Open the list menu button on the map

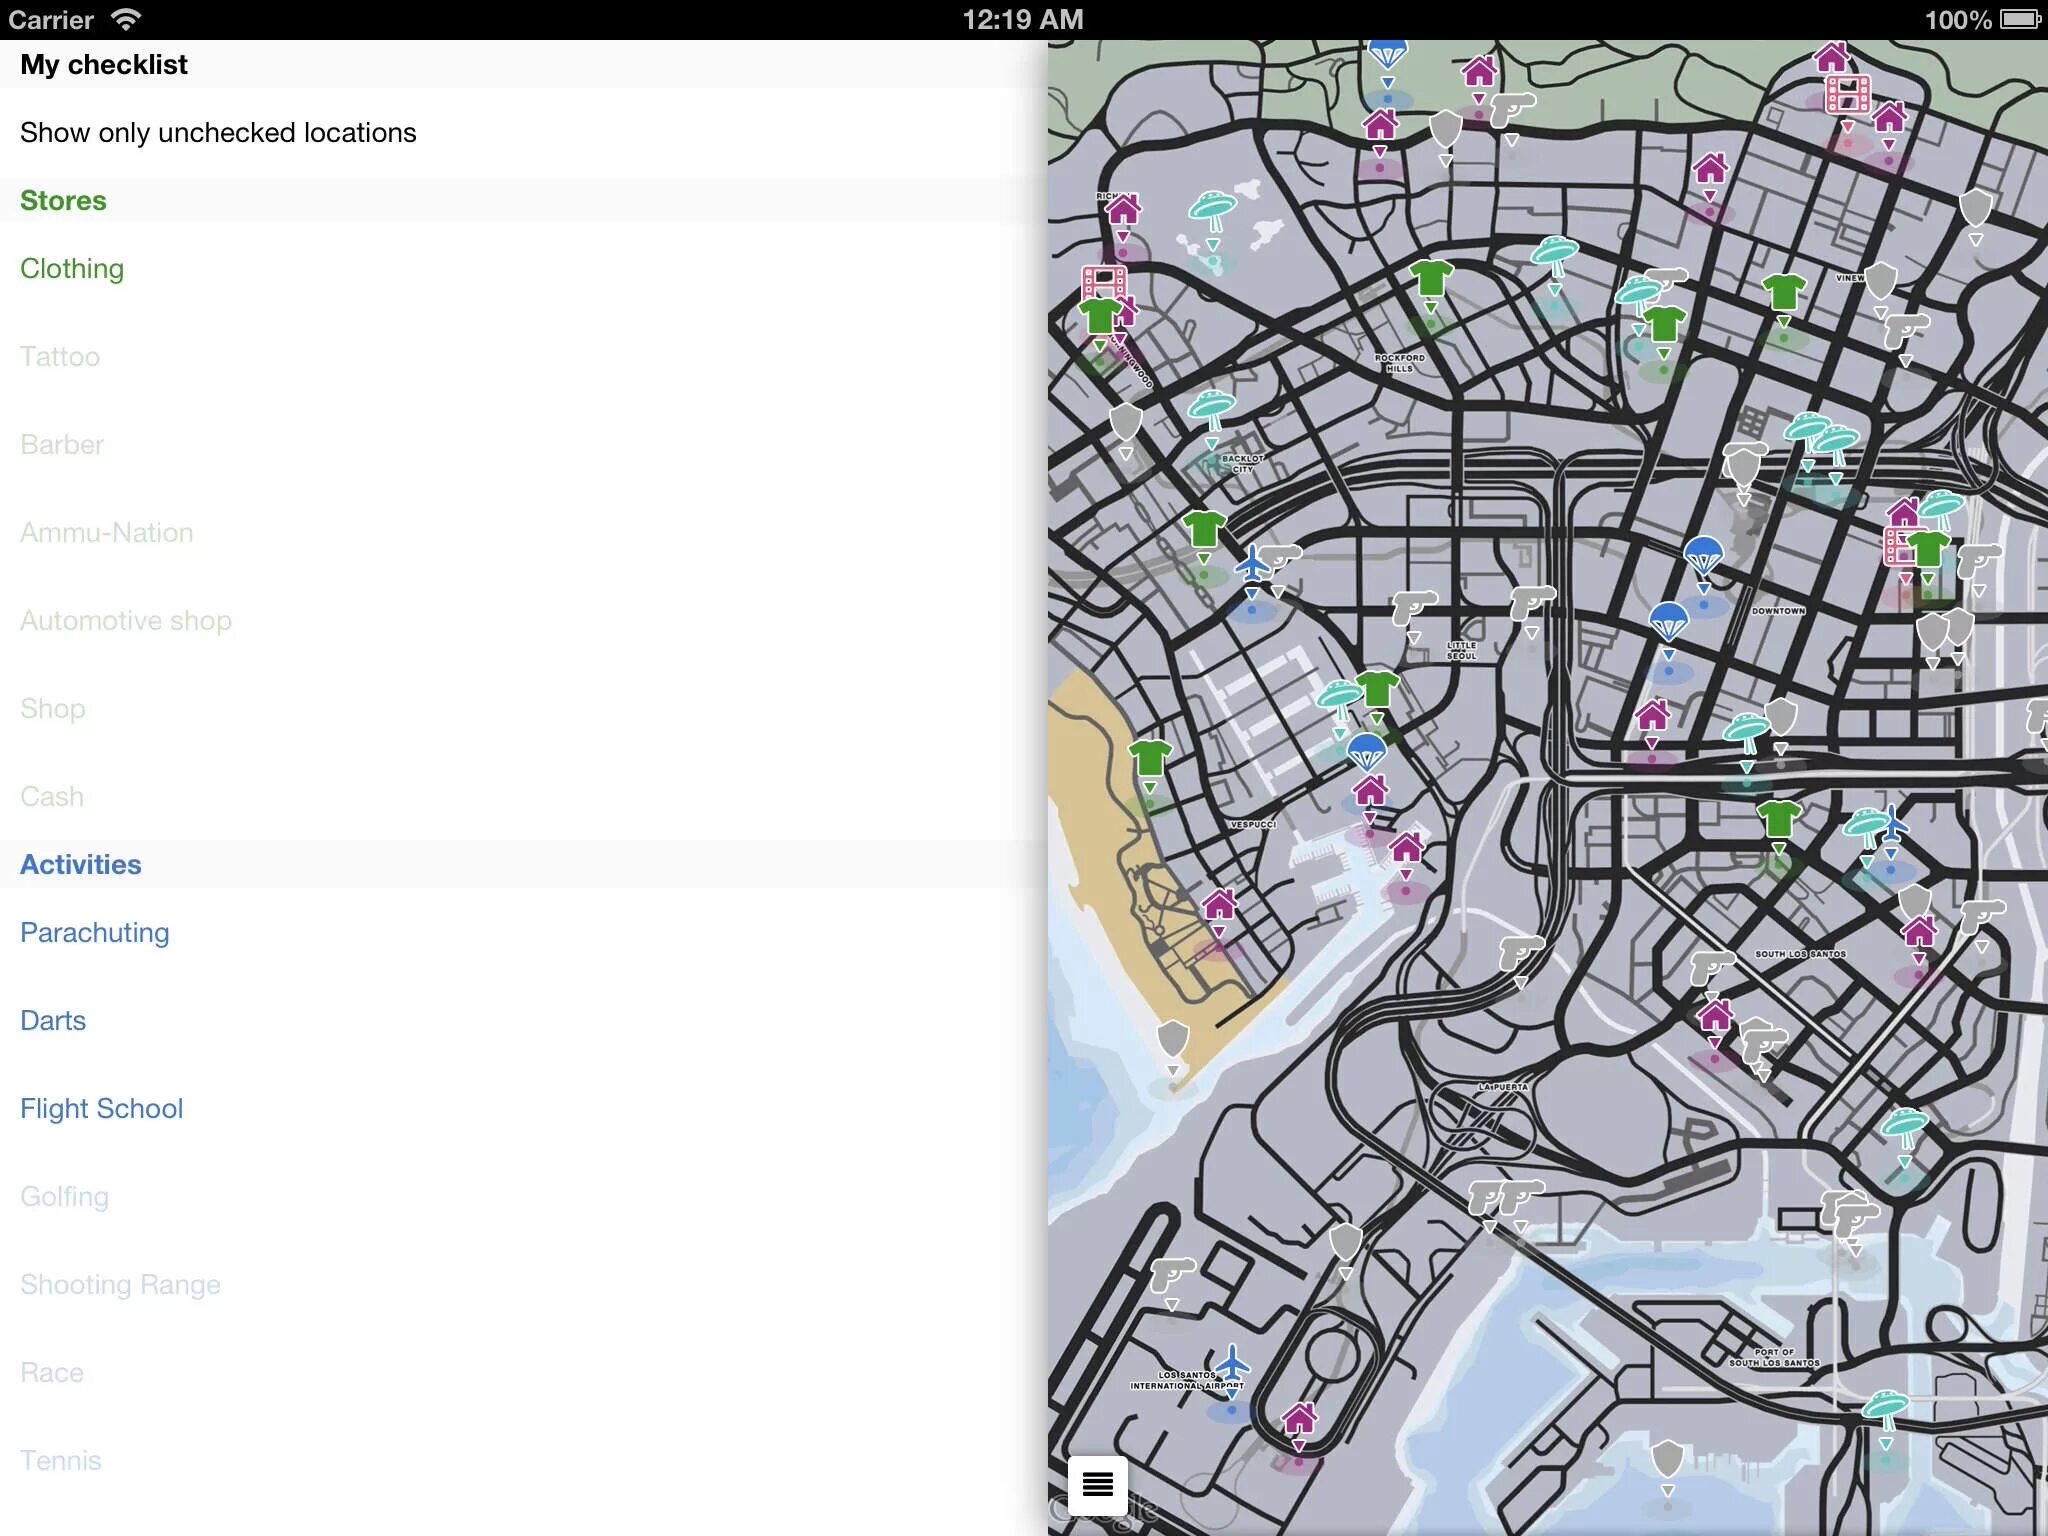1097,1484
